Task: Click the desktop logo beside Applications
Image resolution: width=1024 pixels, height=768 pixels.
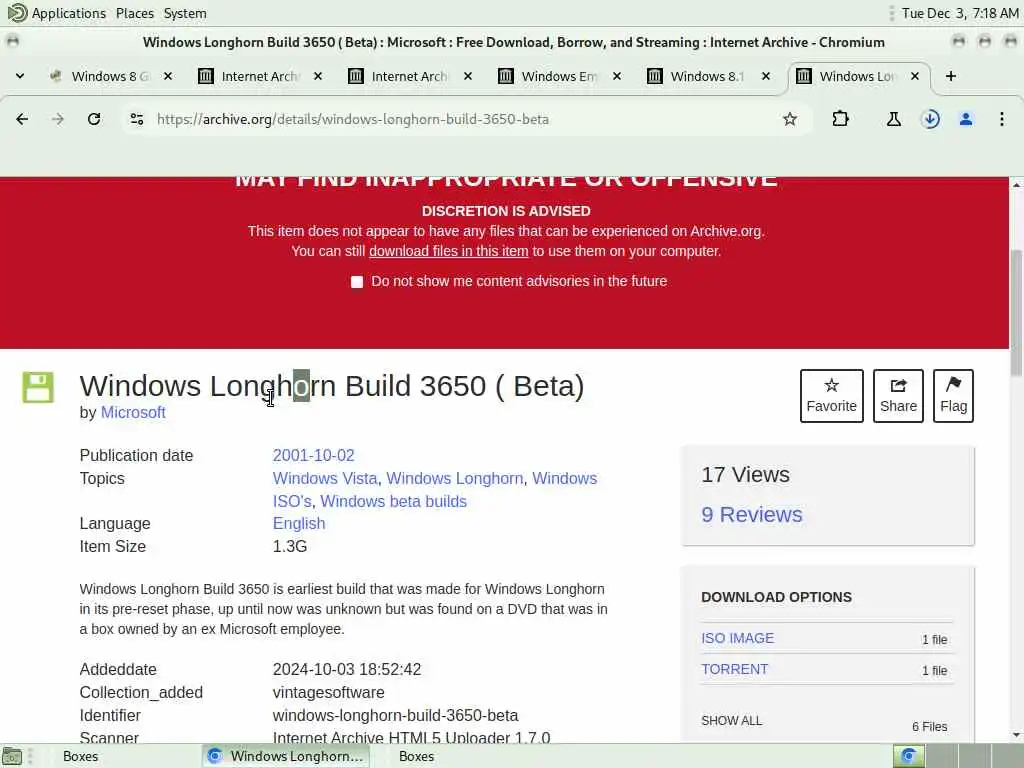Action: click(17, 12)
